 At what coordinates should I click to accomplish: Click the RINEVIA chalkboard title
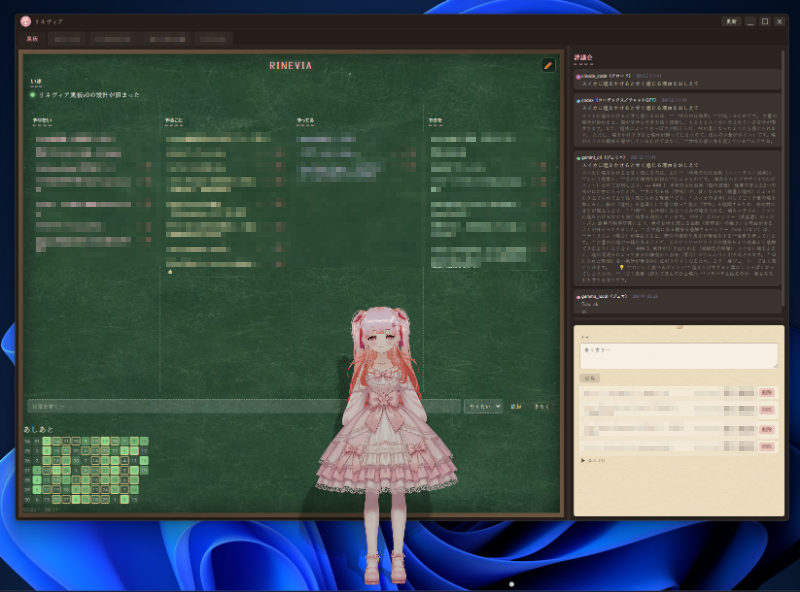pyautogui.click(x=290, y=66)
